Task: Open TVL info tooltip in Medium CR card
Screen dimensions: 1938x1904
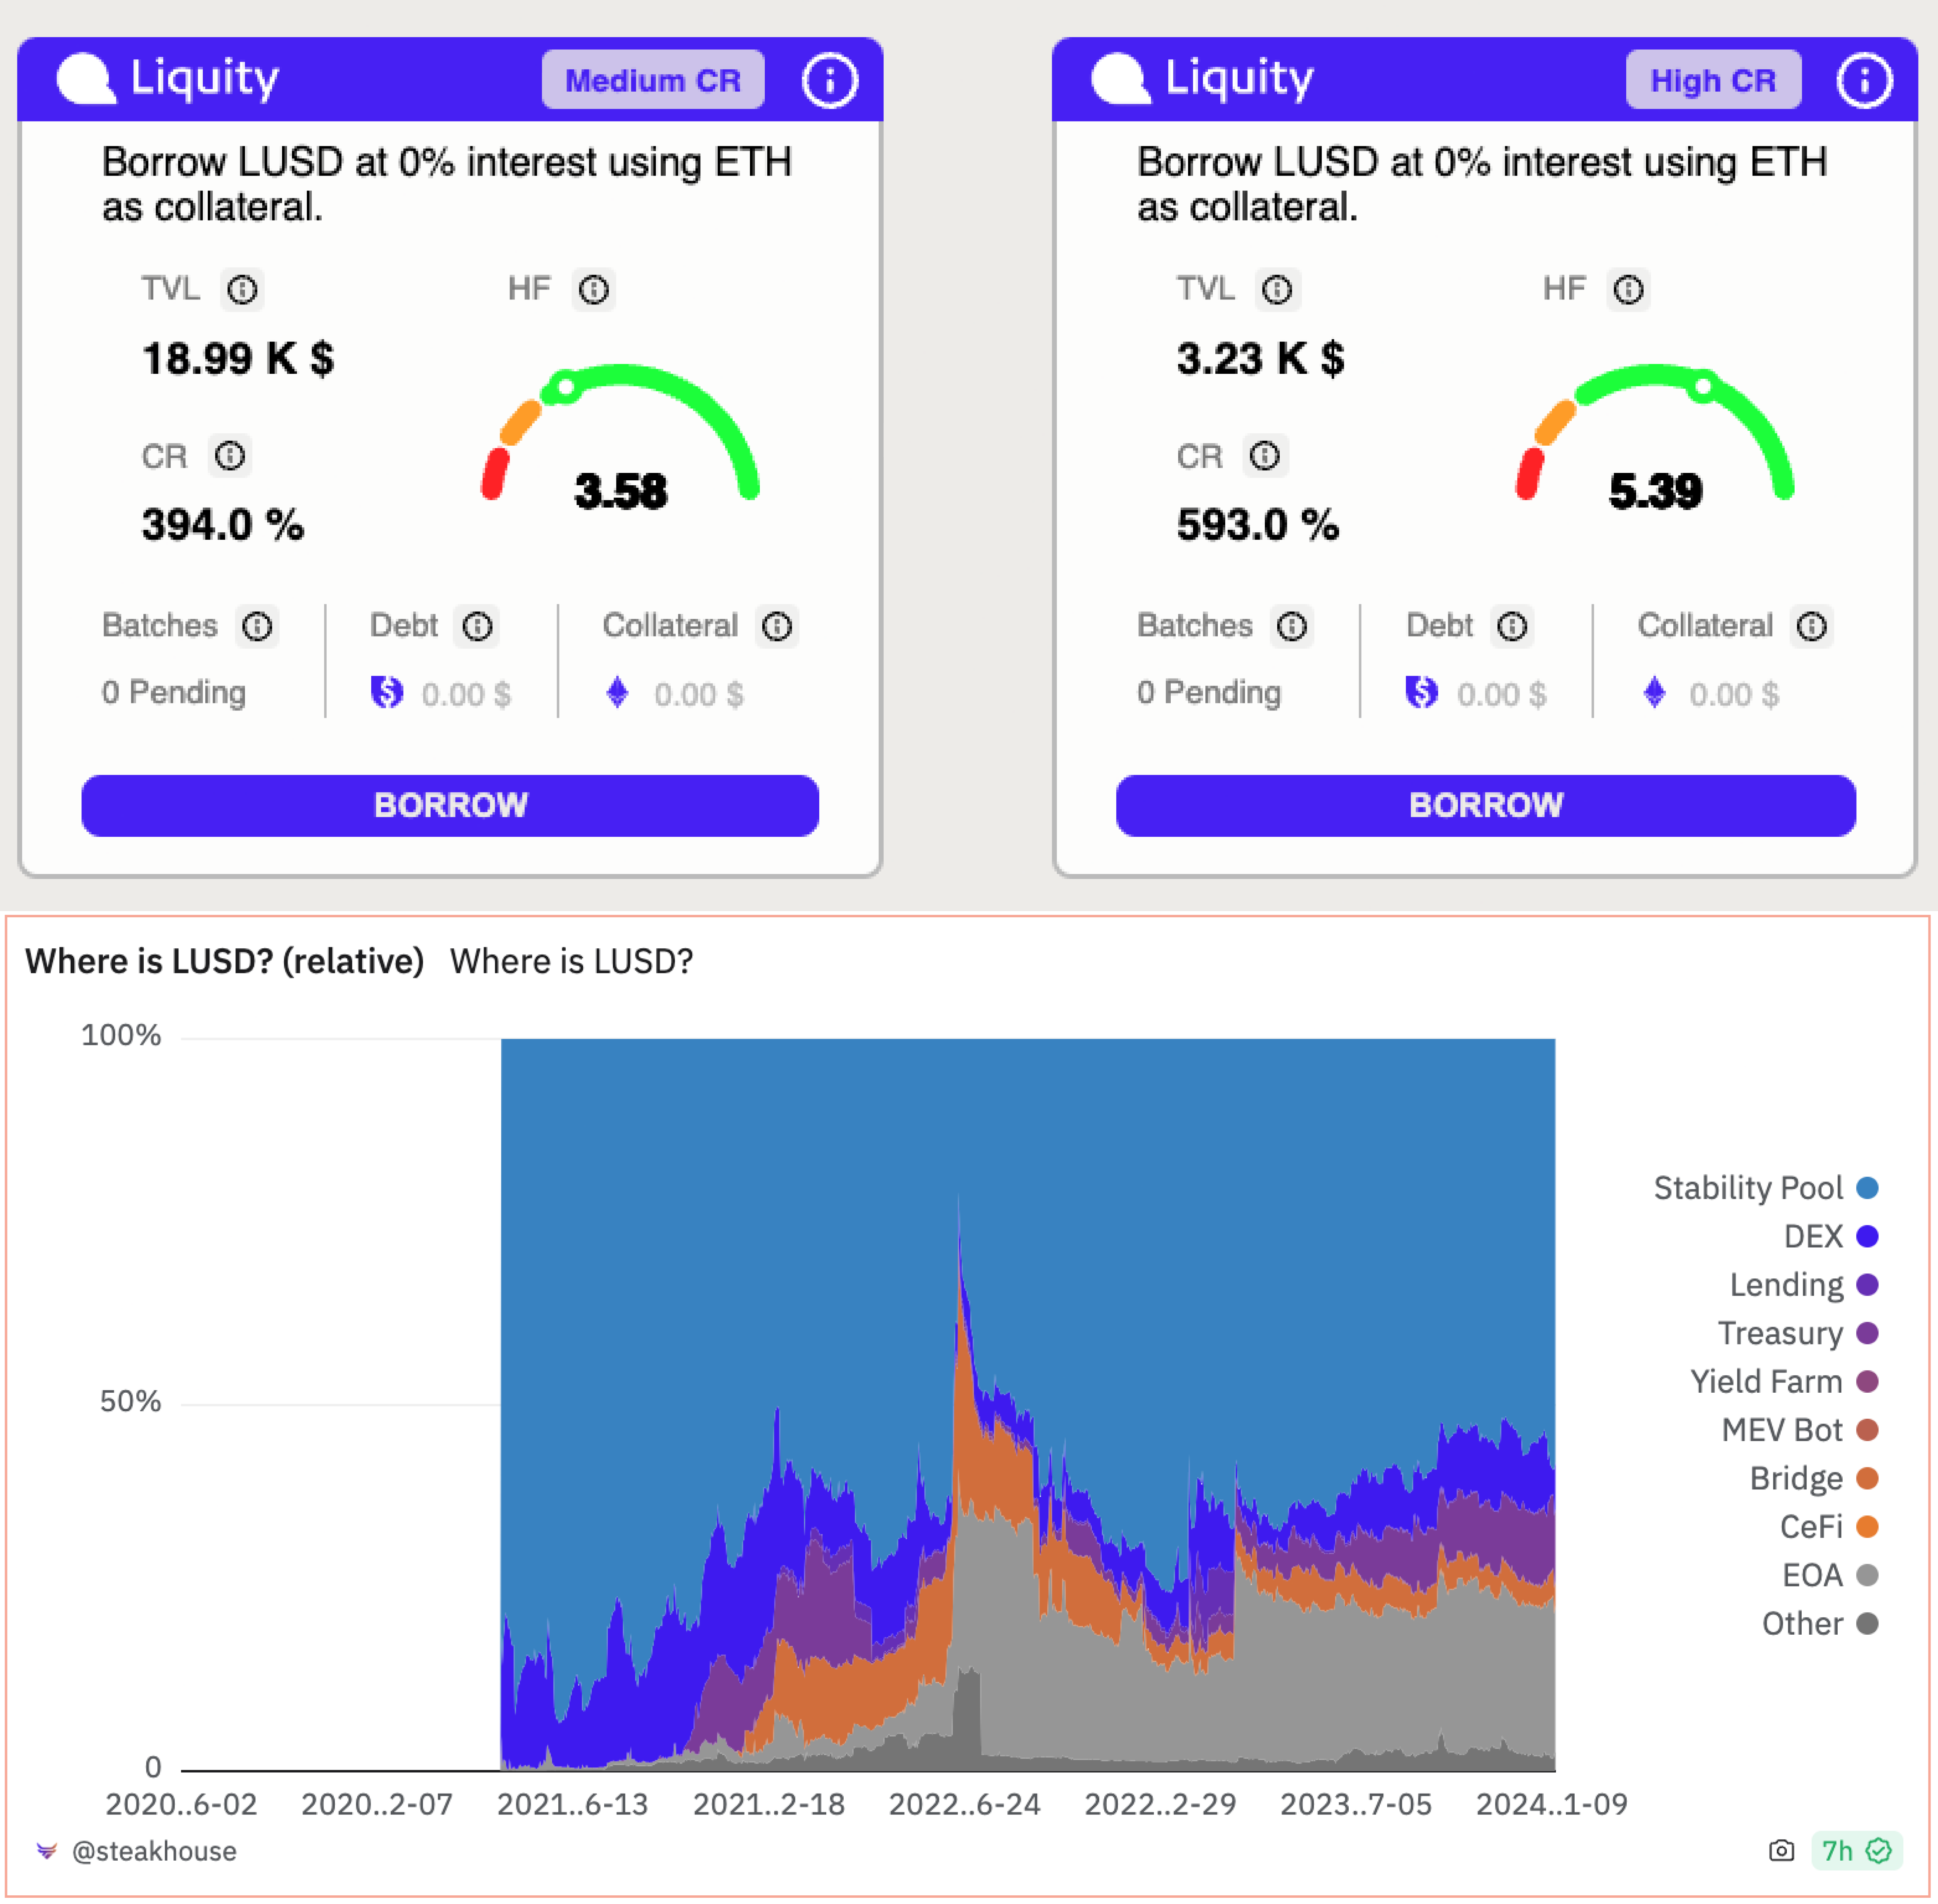Action: point(242,290)
